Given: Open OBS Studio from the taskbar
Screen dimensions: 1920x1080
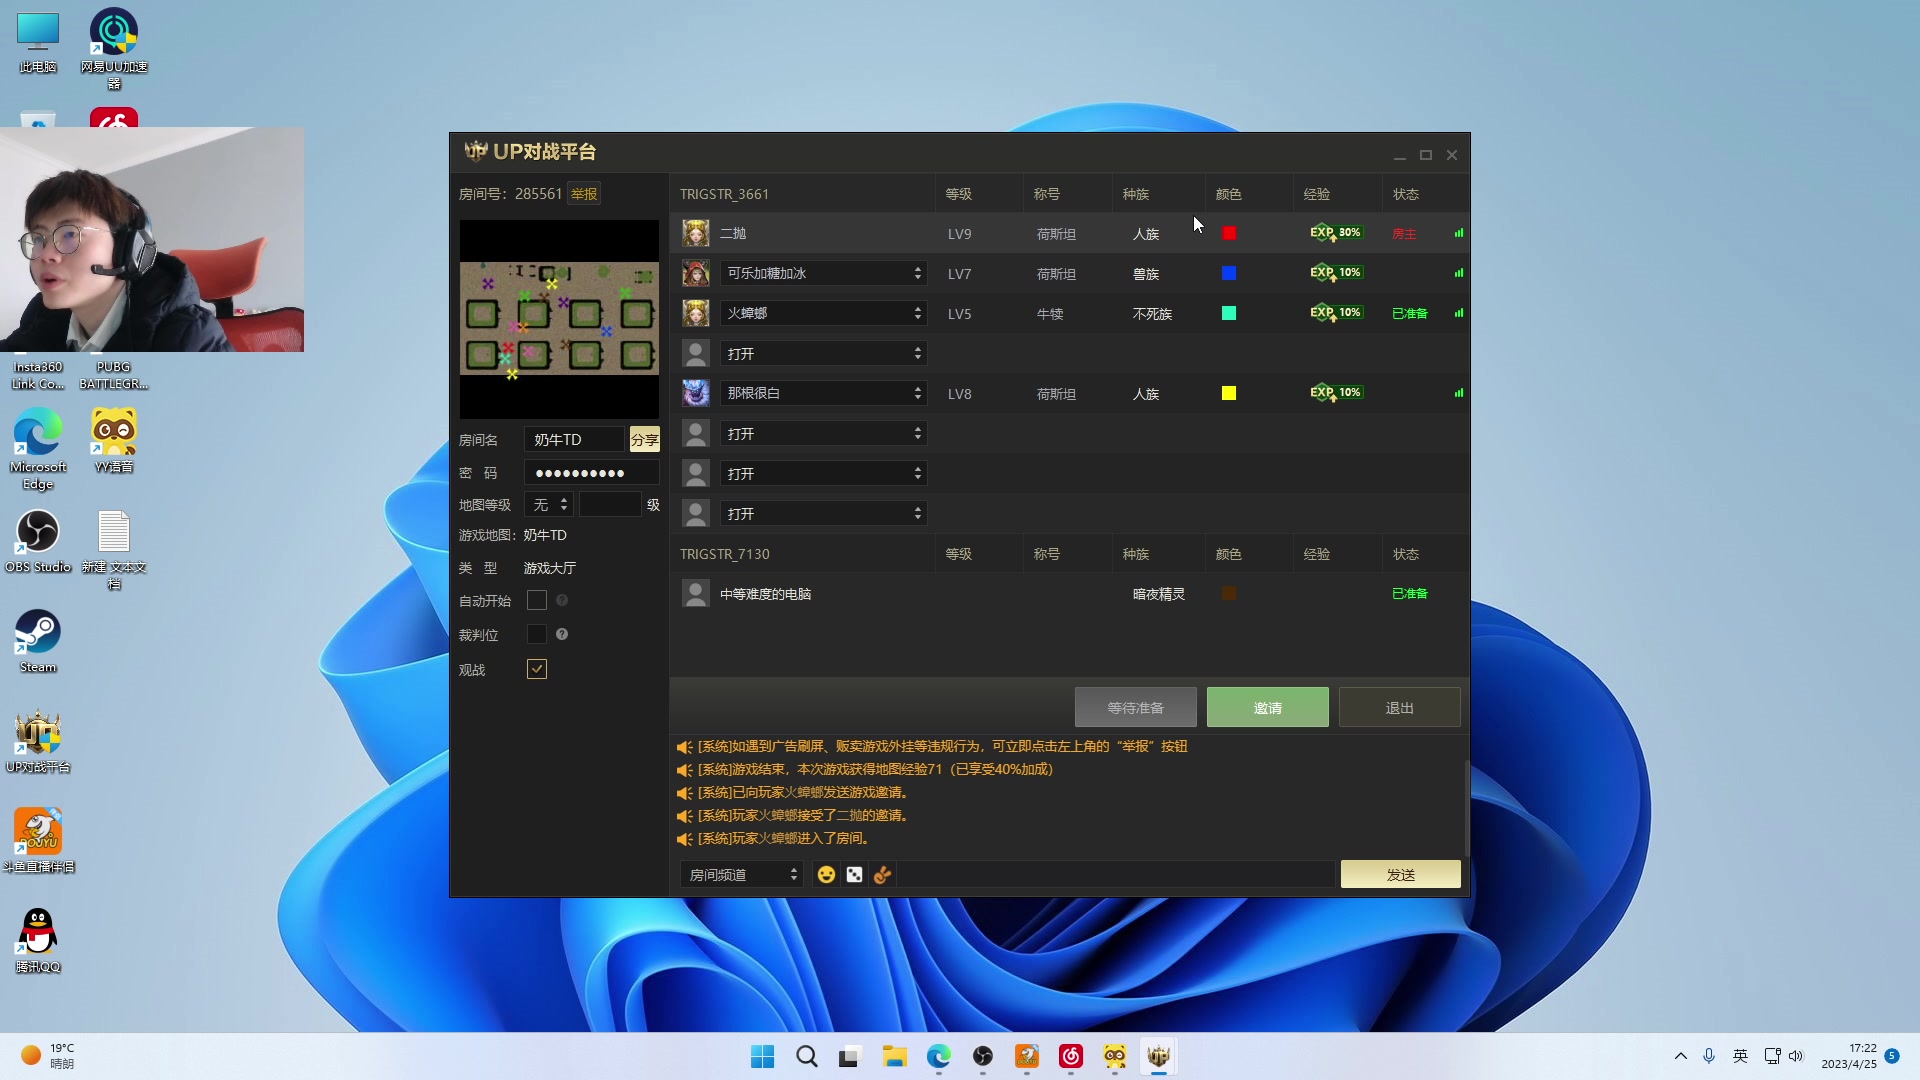Looking at the screenshot, I should click(x=983, y=1056).
